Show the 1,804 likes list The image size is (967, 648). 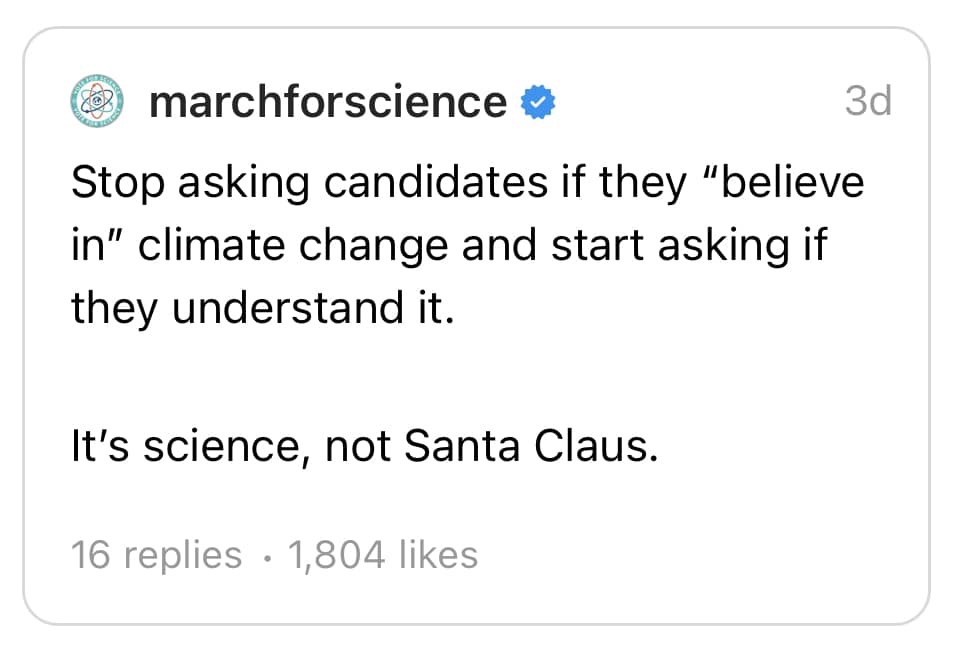tap(382, 555)
